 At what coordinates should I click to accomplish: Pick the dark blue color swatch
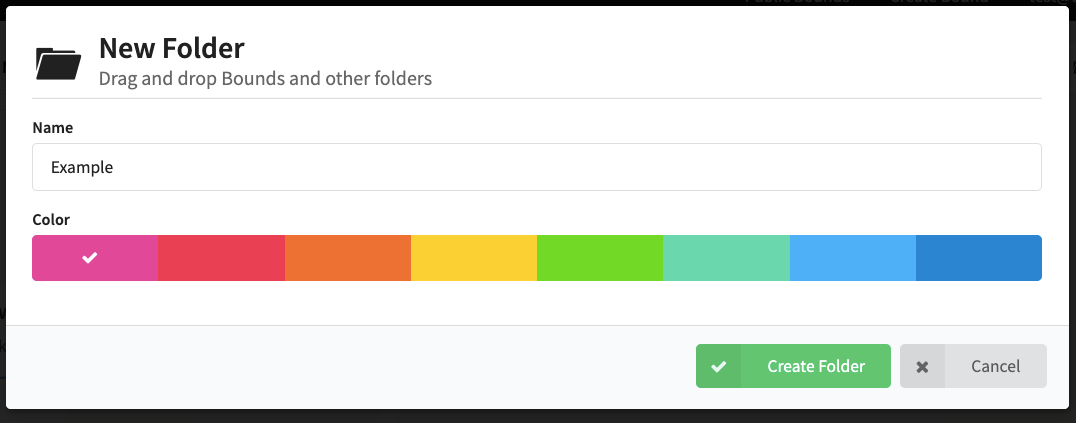979,258
